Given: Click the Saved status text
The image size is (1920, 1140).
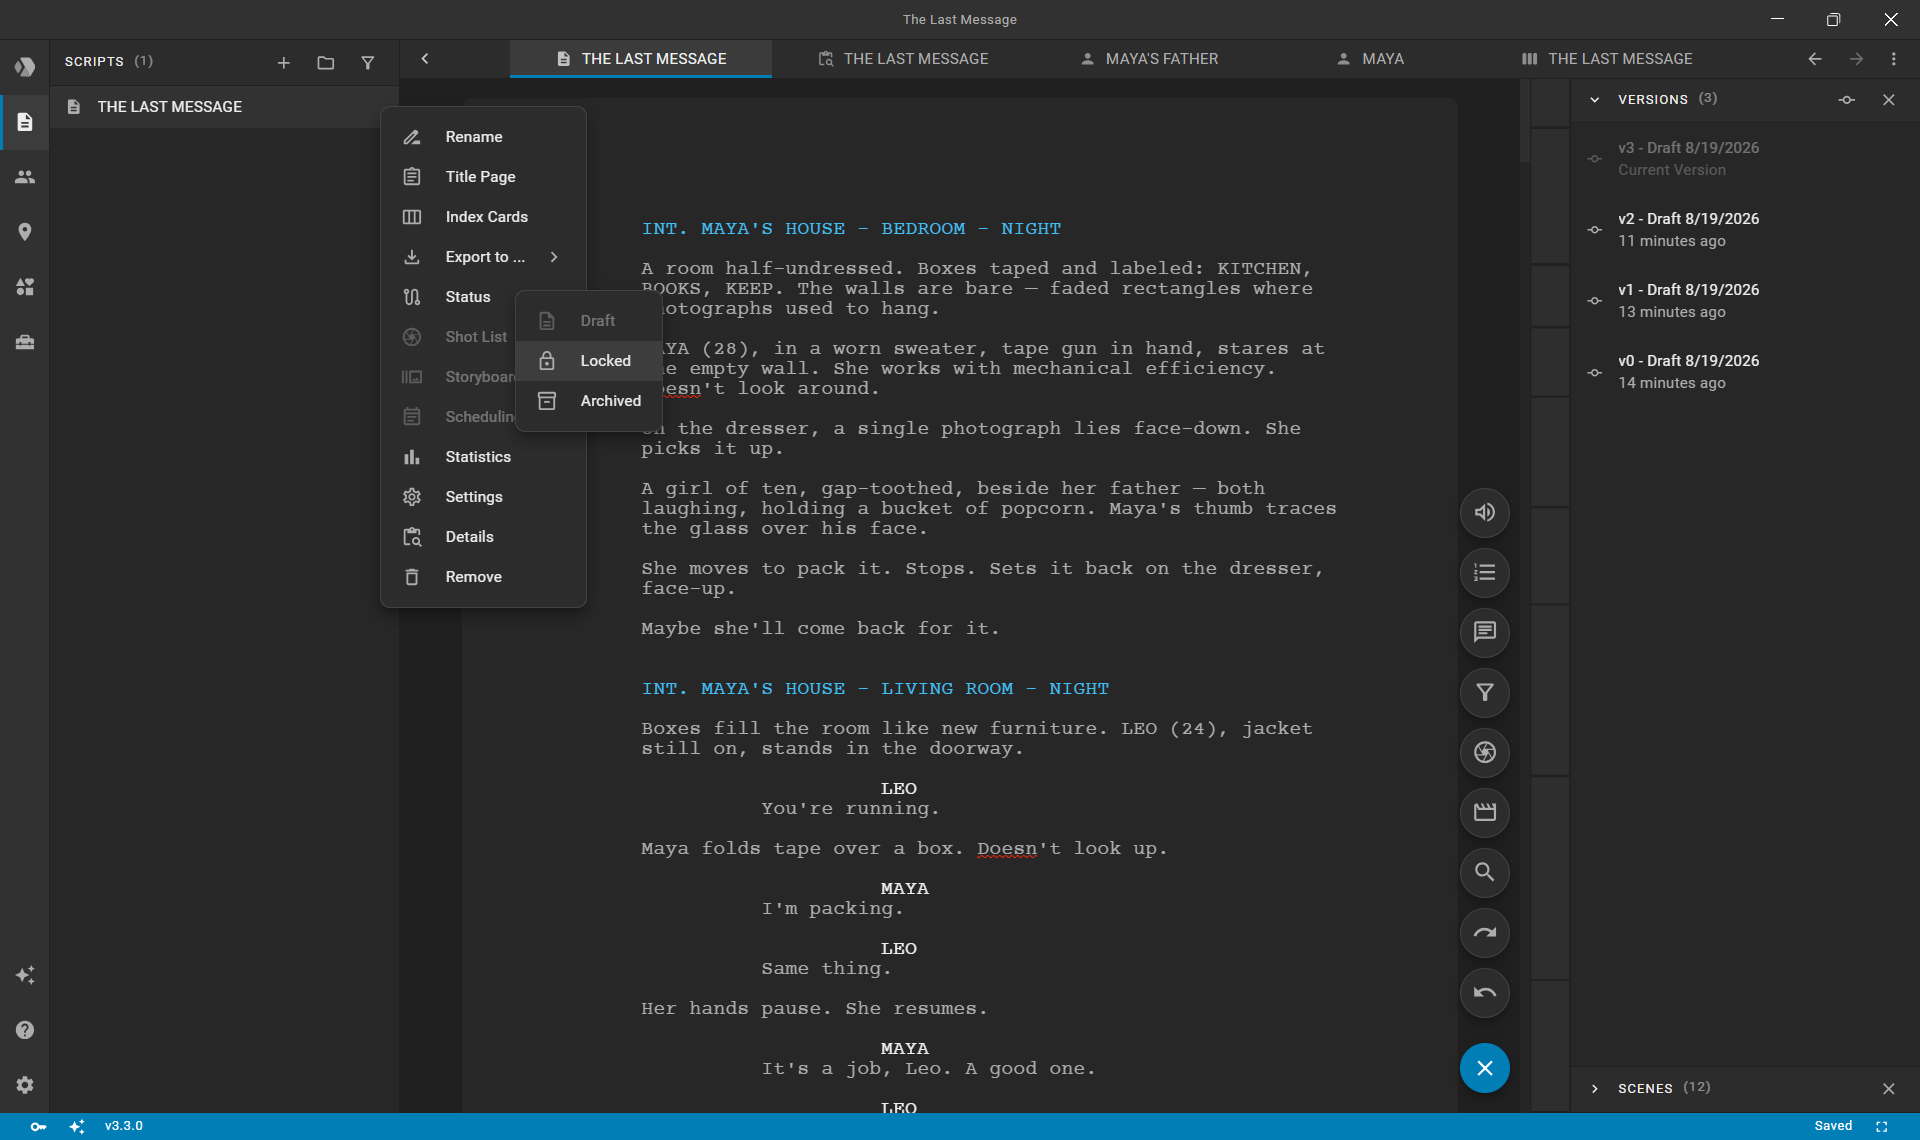Looking at the screenshot, I should click(x=1833, y=1127).
